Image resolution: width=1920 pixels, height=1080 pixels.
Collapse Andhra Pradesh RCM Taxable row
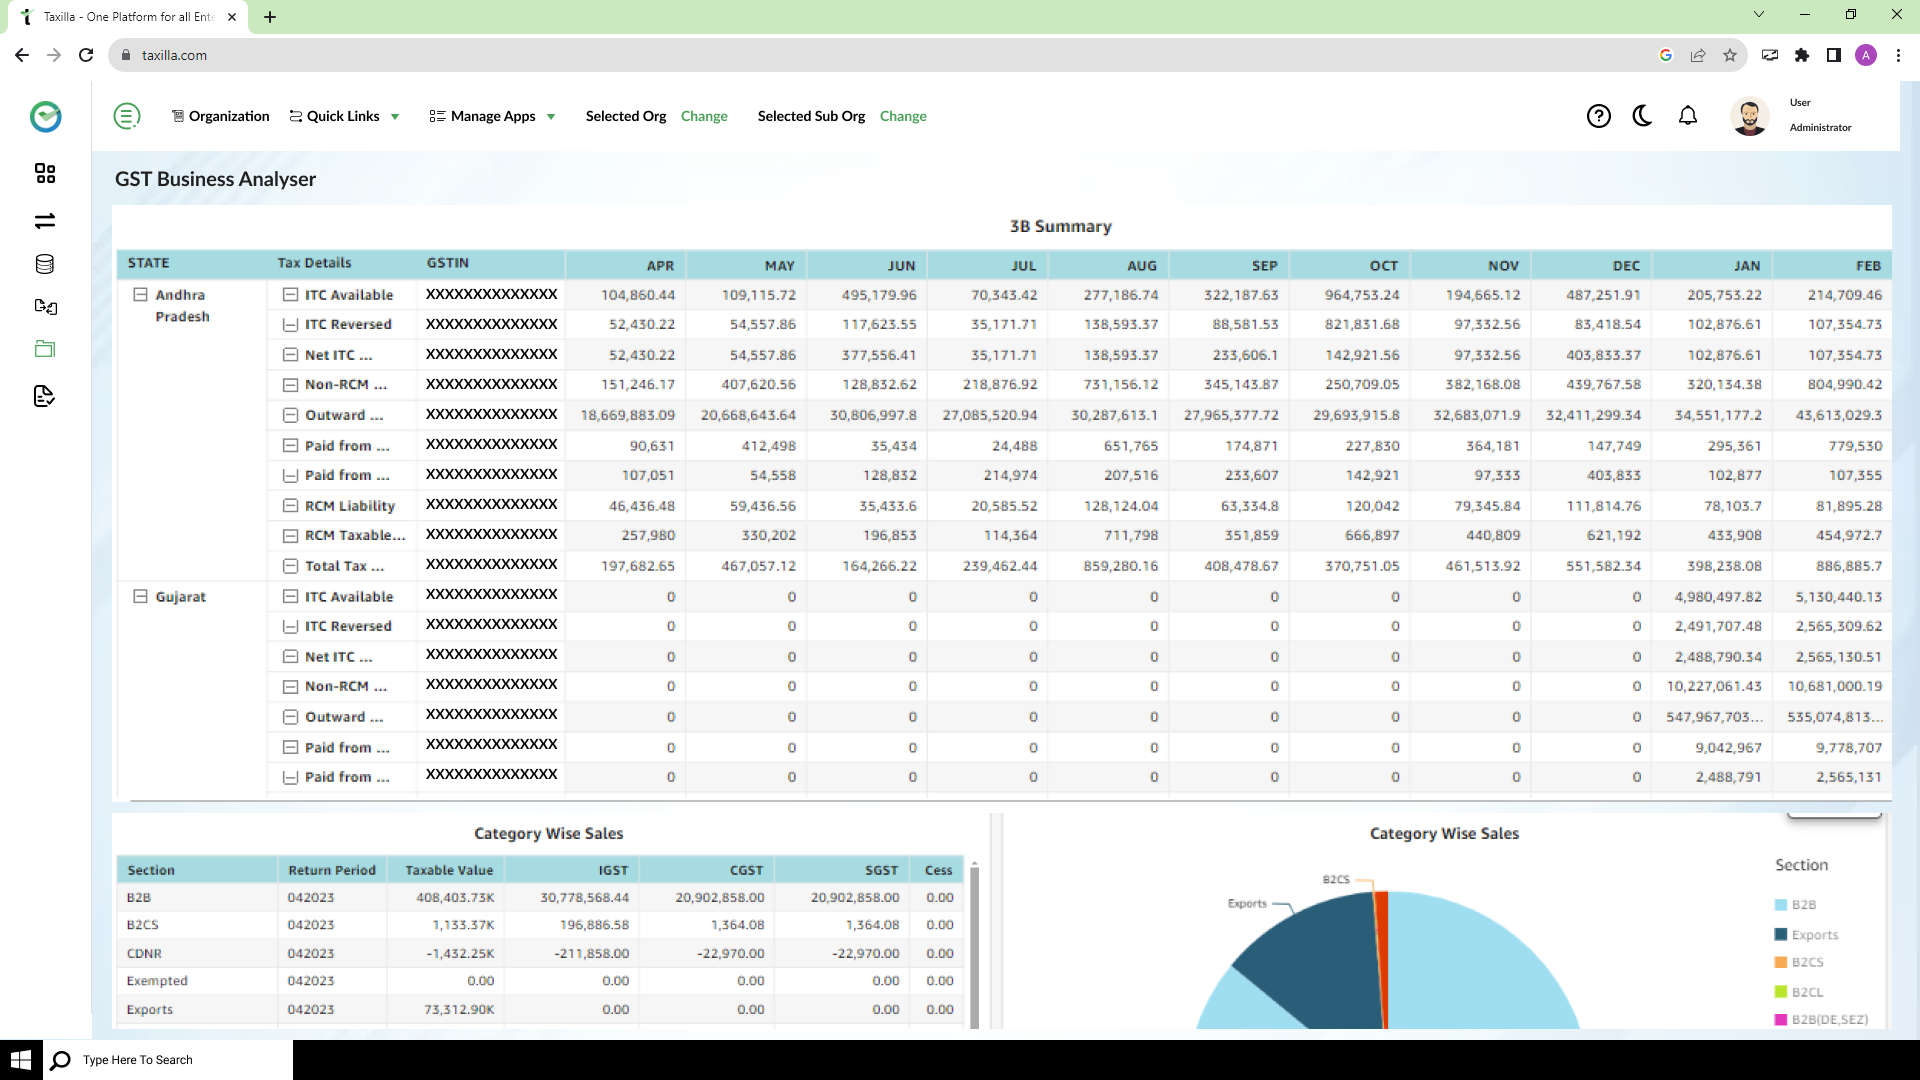tap(290, 536)
